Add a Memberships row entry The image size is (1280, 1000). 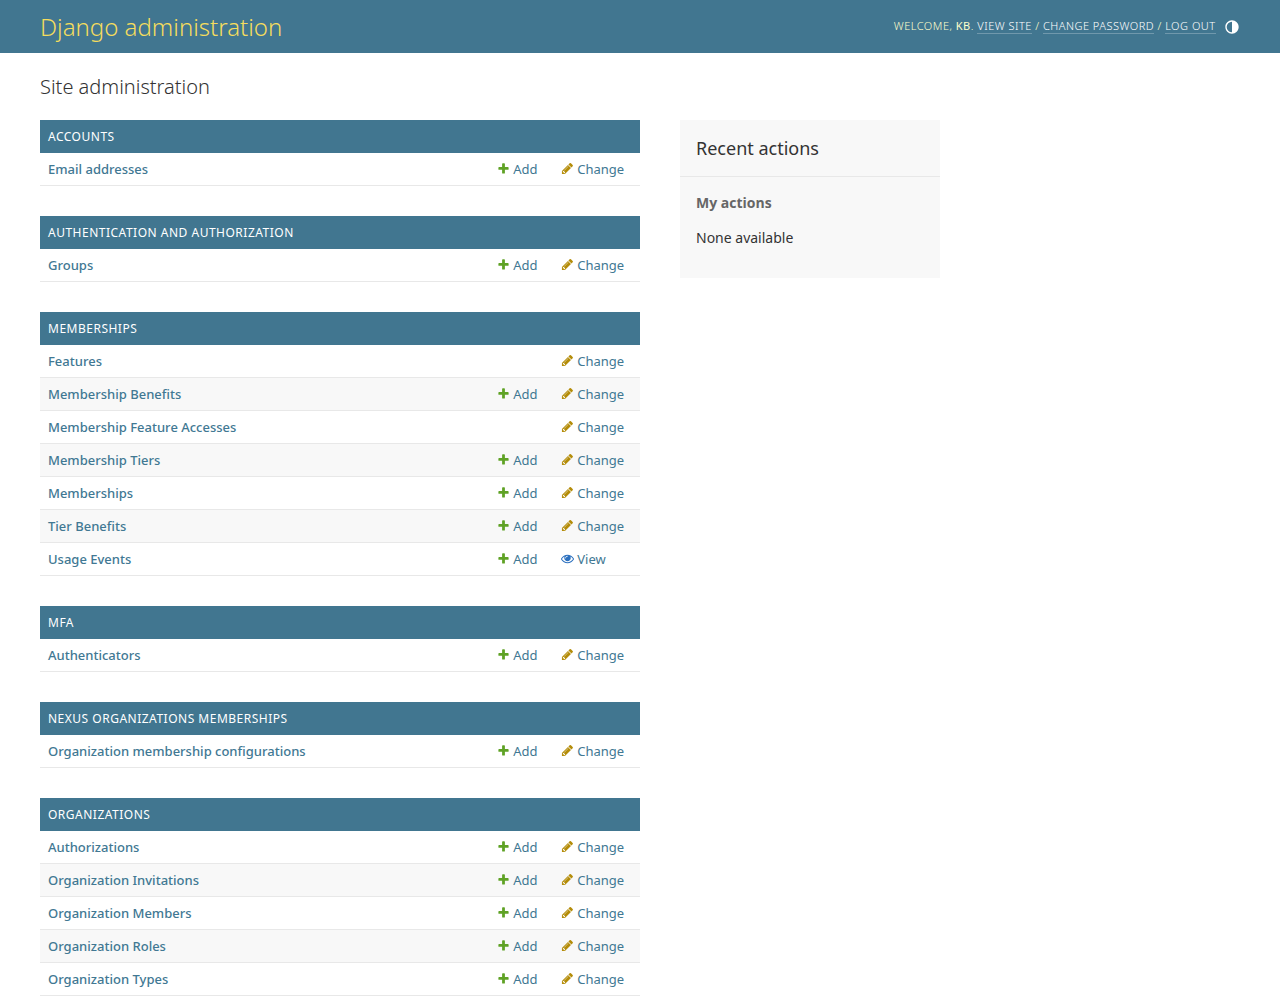(x=518, y=493)
